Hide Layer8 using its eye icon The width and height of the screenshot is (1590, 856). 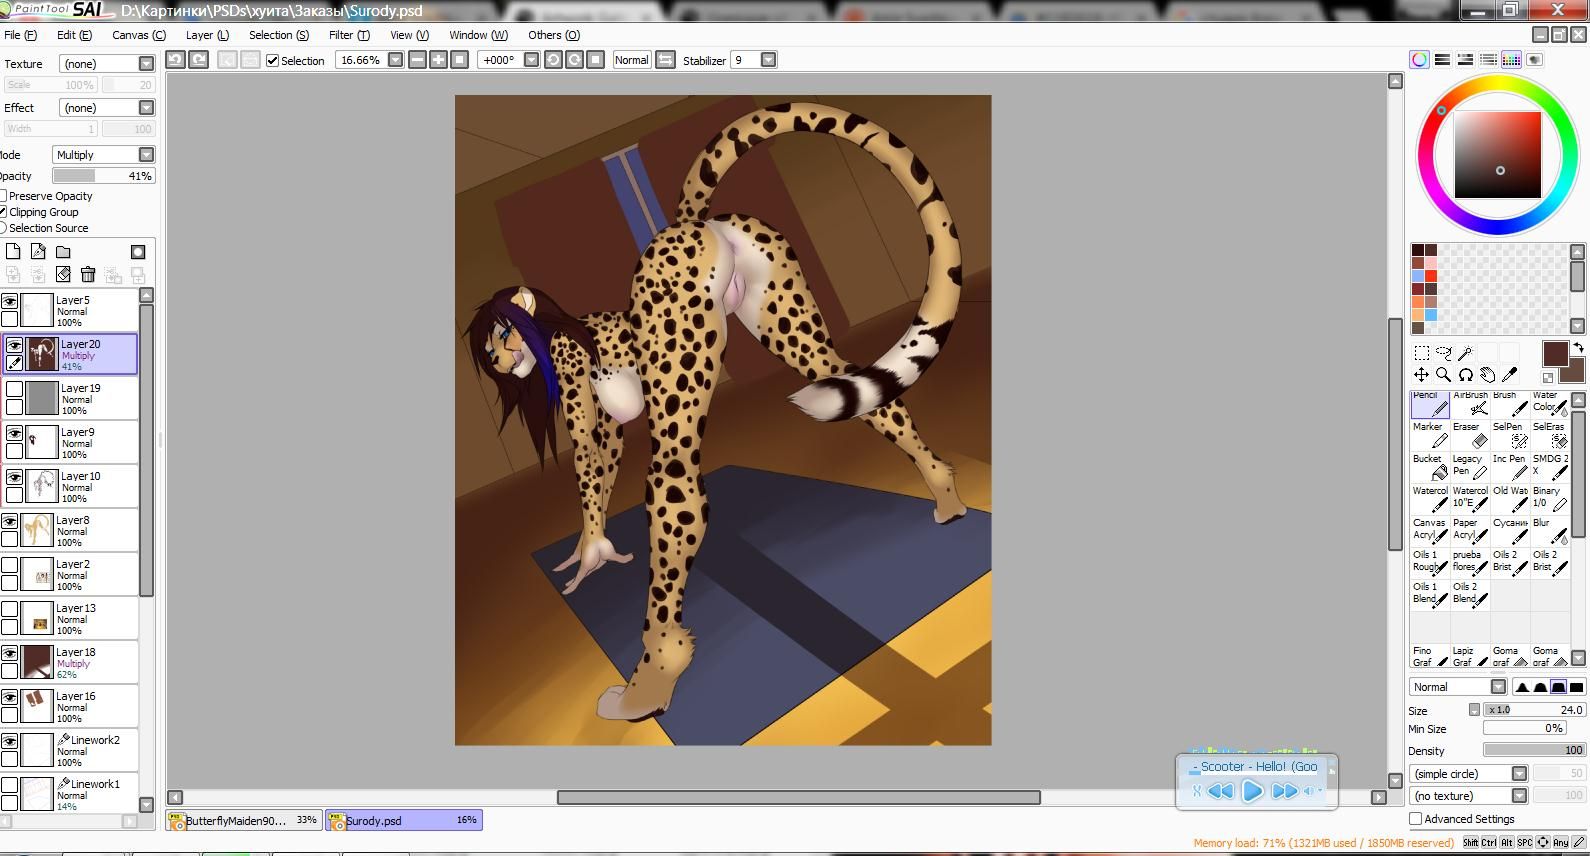click(10, 521)
